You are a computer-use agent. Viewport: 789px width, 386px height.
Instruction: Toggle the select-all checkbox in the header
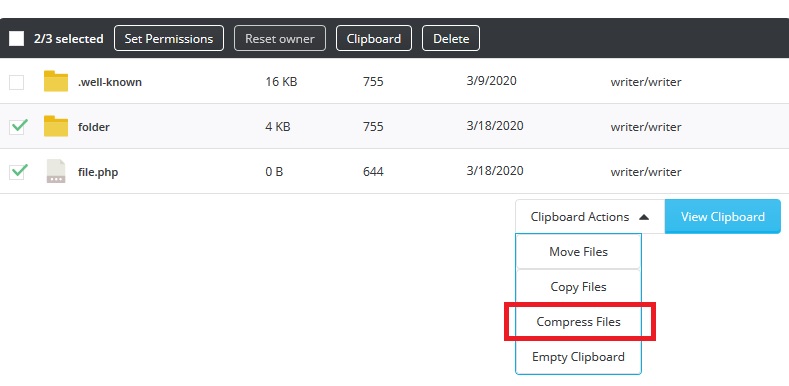[x=17, y=39]
